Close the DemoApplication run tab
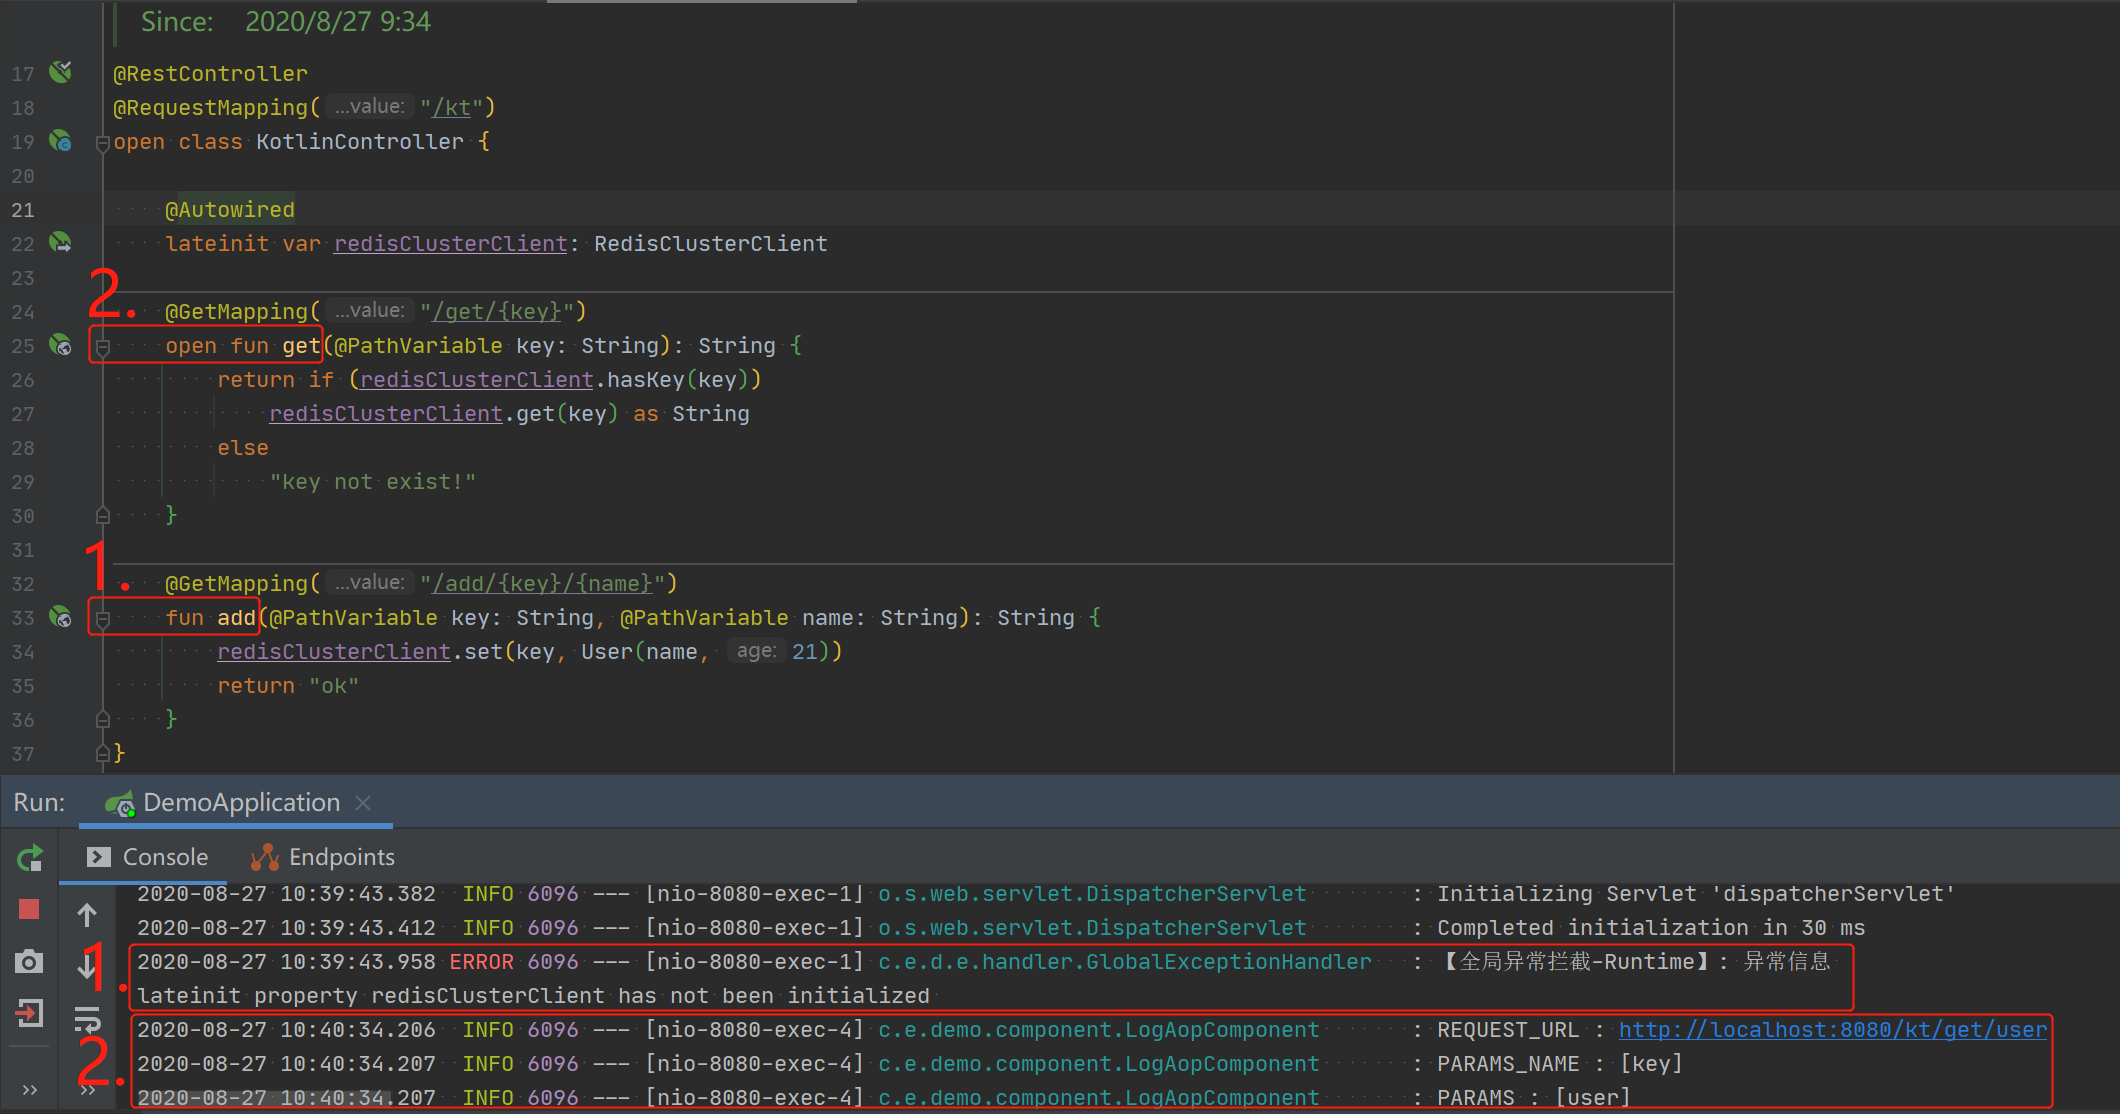This screenshot has height=1114, width=2120. 363,803
